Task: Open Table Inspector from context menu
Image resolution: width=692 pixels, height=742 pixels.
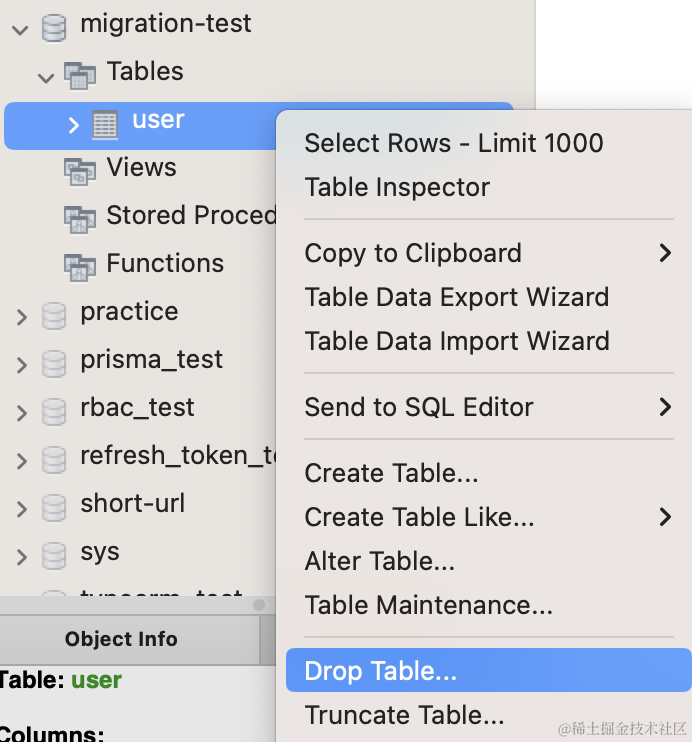Action: pos(397,187)
